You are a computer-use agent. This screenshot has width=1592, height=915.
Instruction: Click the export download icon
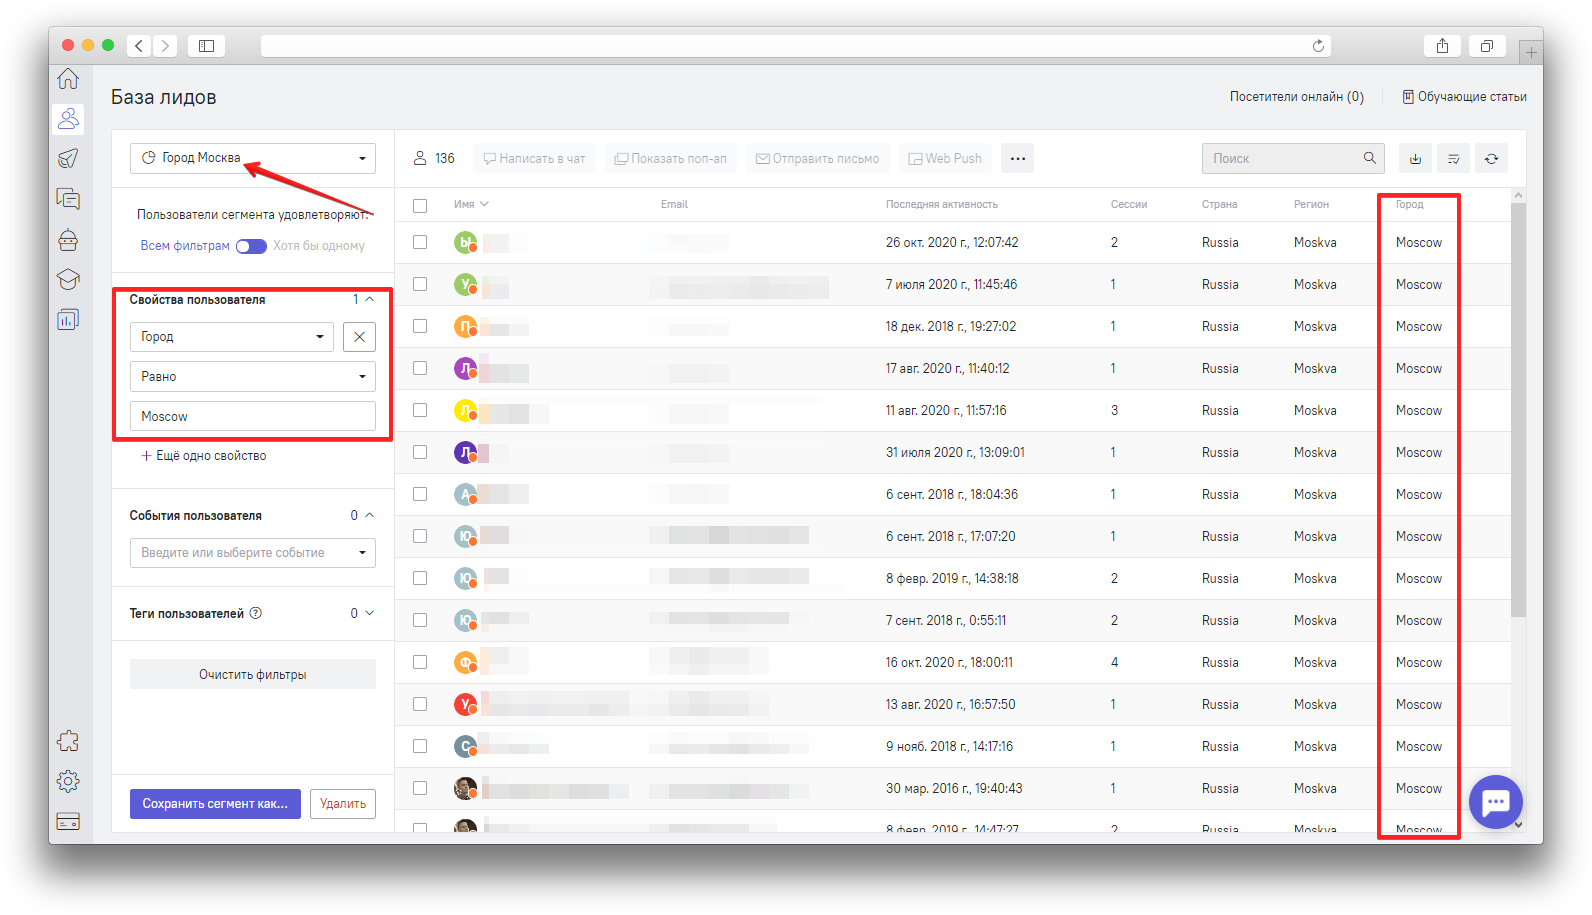pyautogui.click(x=1415, y=158)
